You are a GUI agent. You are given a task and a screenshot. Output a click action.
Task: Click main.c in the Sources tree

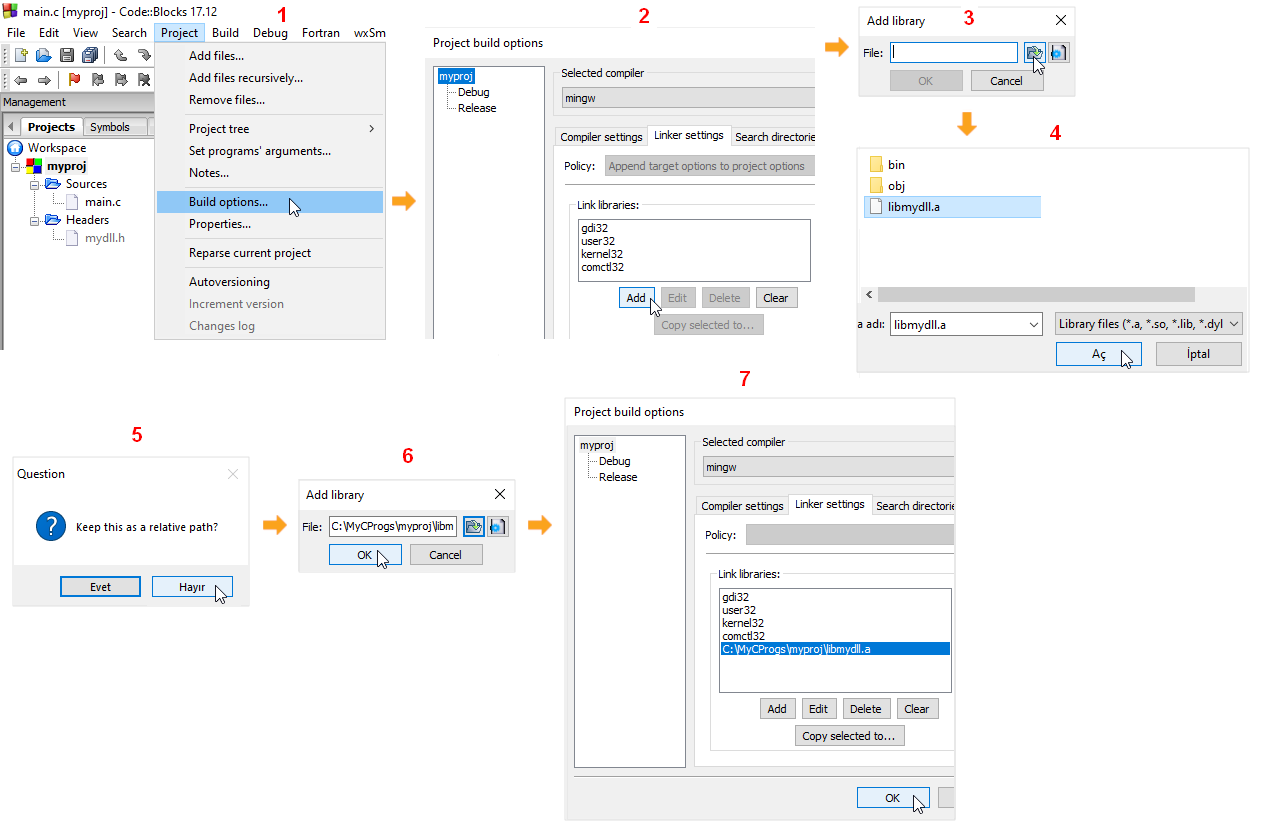[103, 202]
